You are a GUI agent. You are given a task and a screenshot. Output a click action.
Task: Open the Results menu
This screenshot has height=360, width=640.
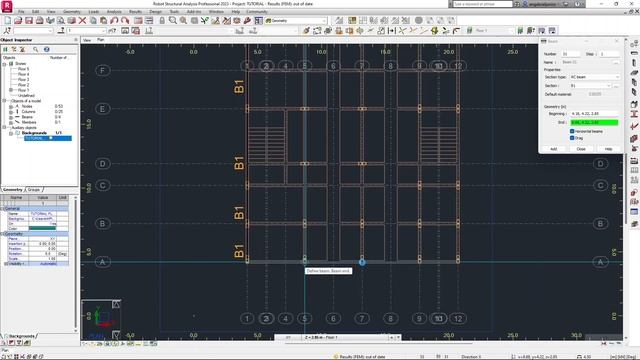(135, 12)
